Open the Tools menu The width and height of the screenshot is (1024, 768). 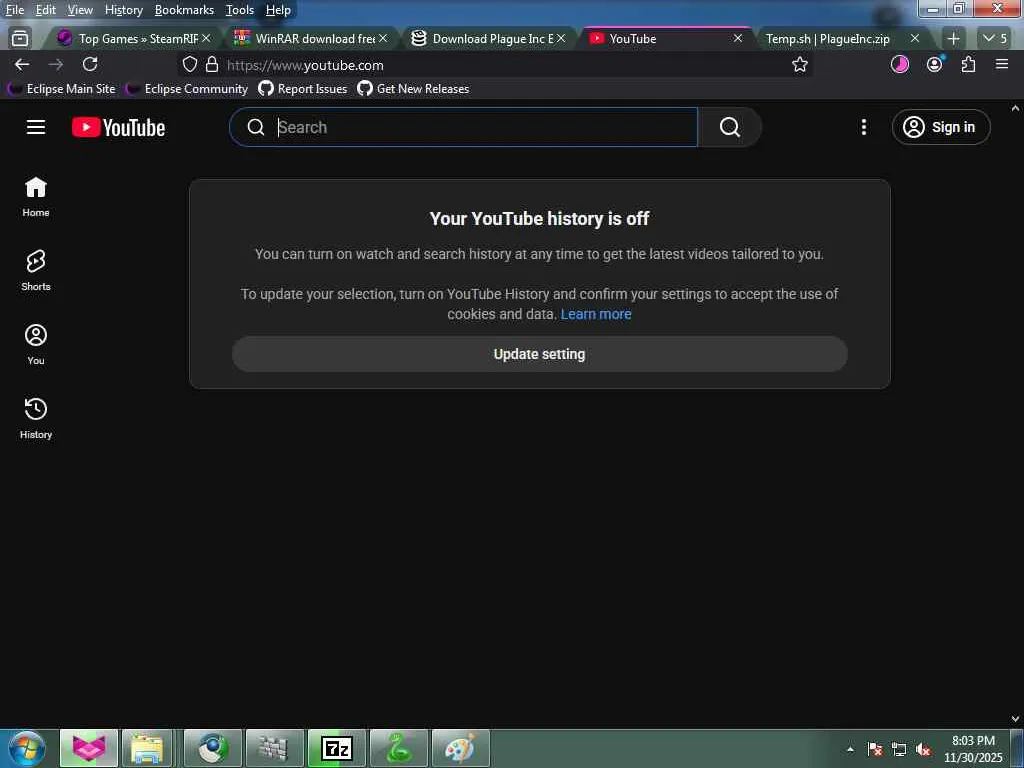240,10
